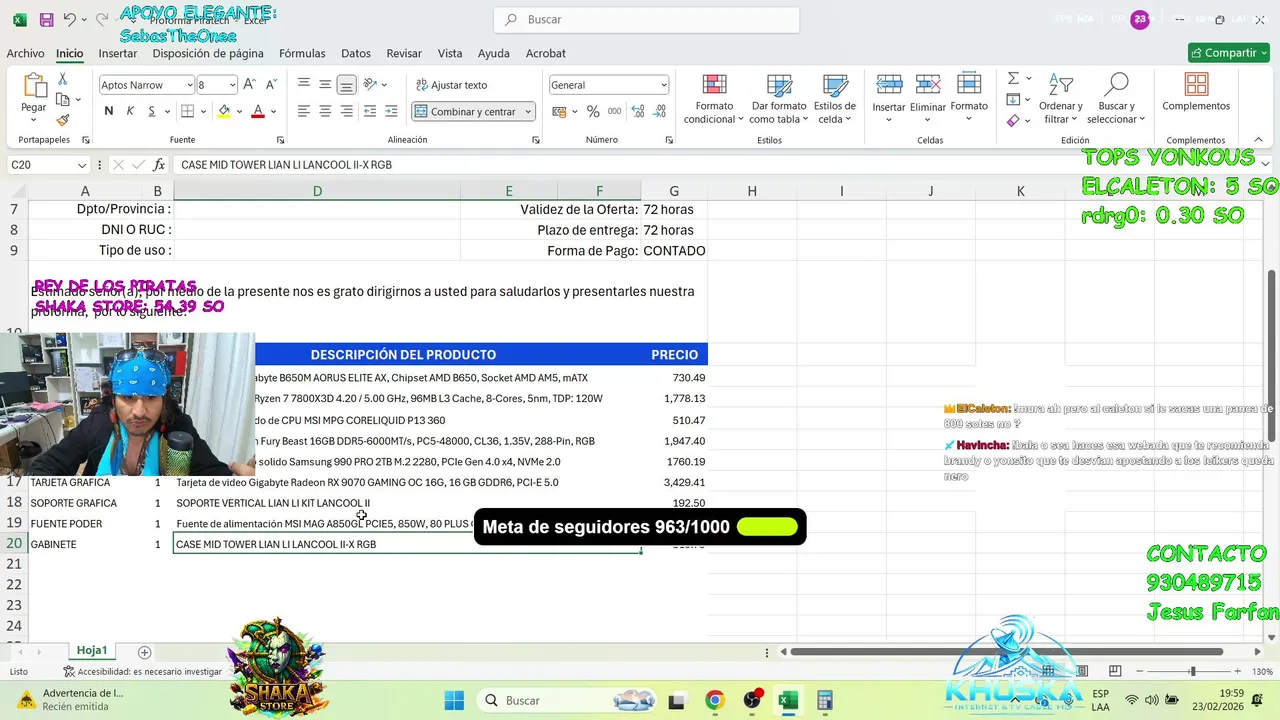Toggle underline S formatting
The image size is (1280, 720).
click(x=152, y=111)
